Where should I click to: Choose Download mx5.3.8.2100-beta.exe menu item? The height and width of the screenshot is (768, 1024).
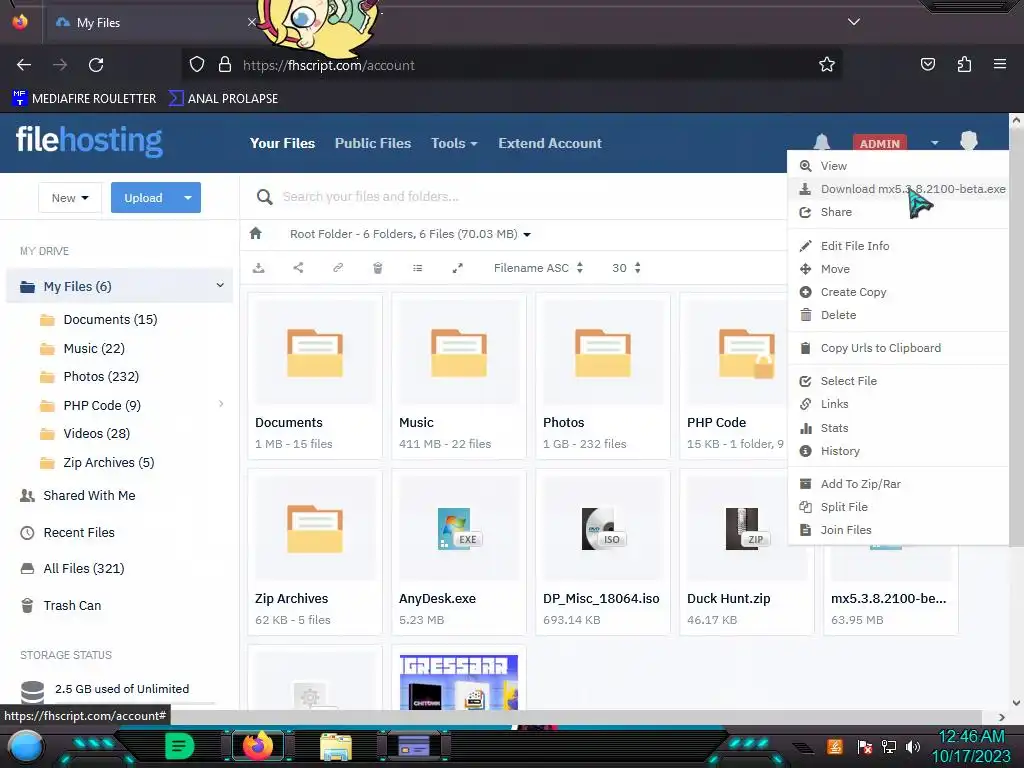[x=899, y=189]
